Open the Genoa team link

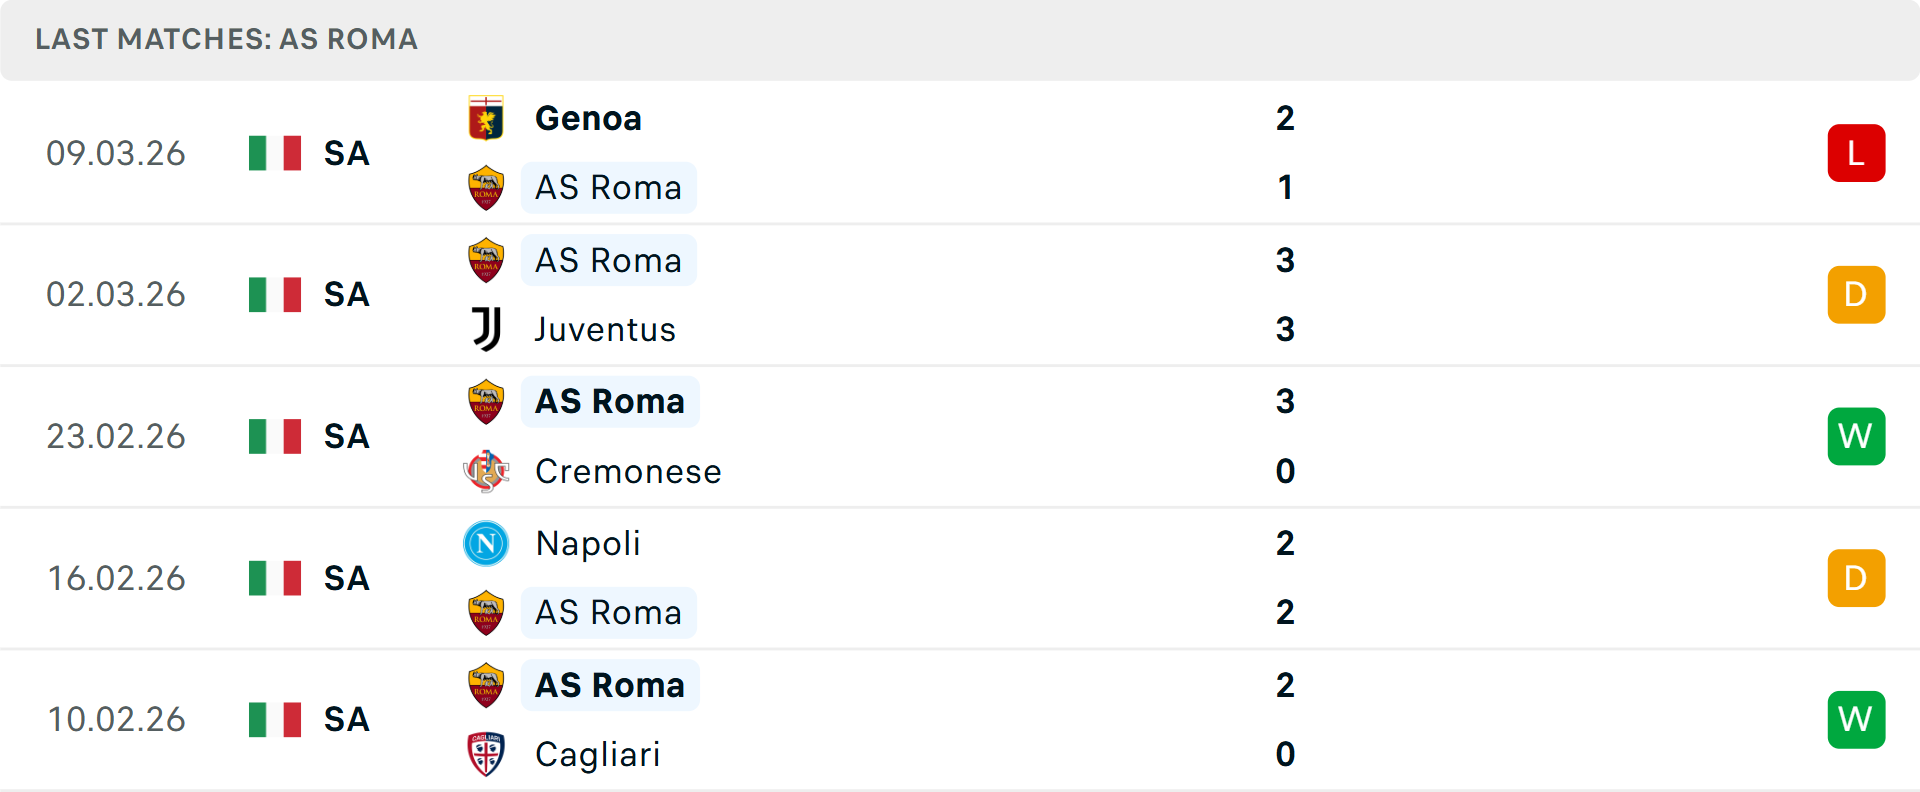point(588,119)
